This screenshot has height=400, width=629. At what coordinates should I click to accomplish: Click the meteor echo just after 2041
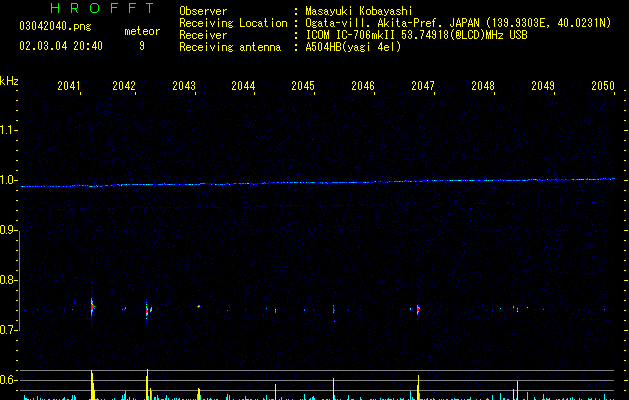click(x=92, y=307)
